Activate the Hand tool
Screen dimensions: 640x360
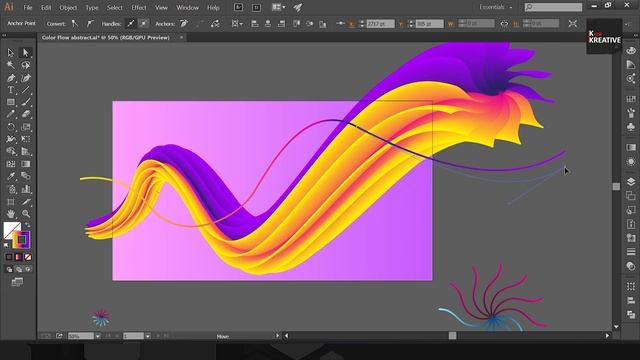click(x=11, y=214)
